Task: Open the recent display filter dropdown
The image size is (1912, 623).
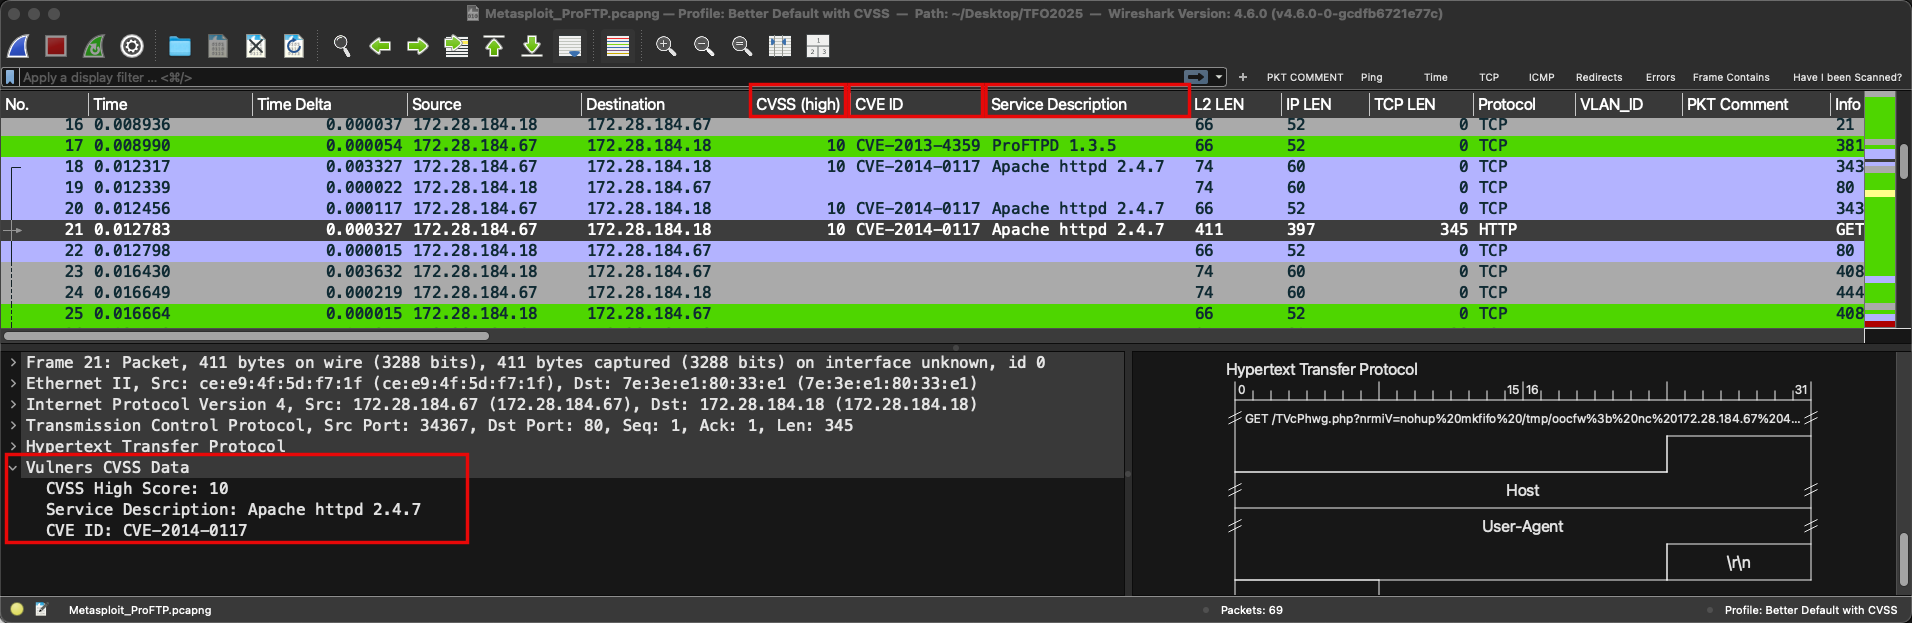Action: point(1219,77)
